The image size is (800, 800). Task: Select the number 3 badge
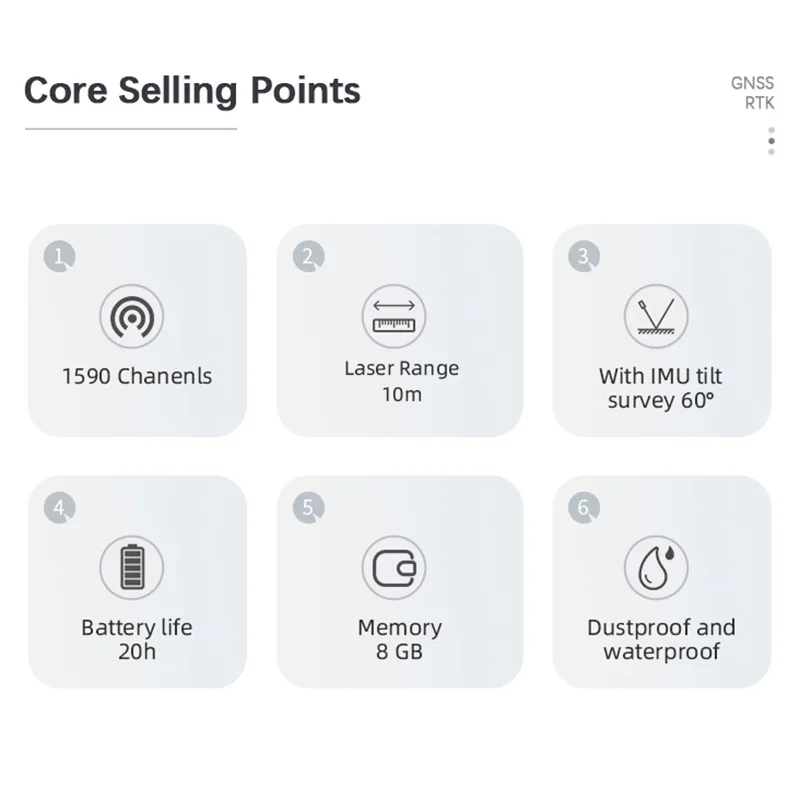coord(584,256)
